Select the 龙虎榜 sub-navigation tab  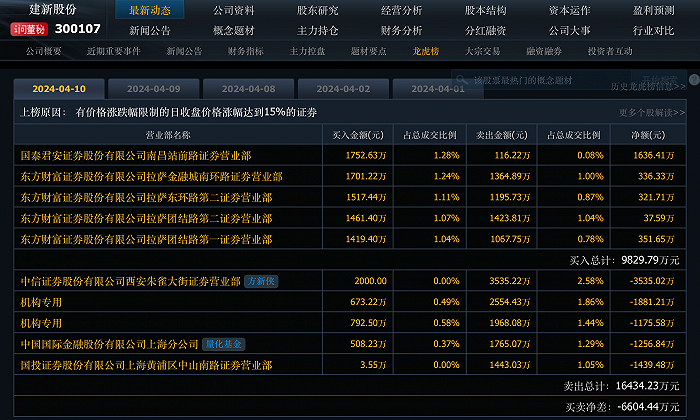tap(425, 51)
